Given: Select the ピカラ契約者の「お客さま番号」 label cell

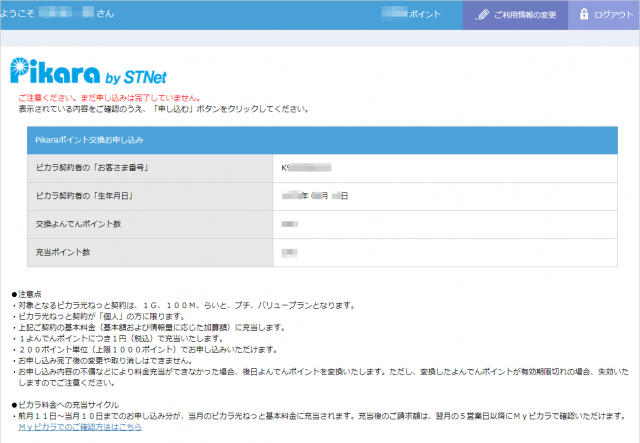Looking at the screenshot, I should (150, 168).
